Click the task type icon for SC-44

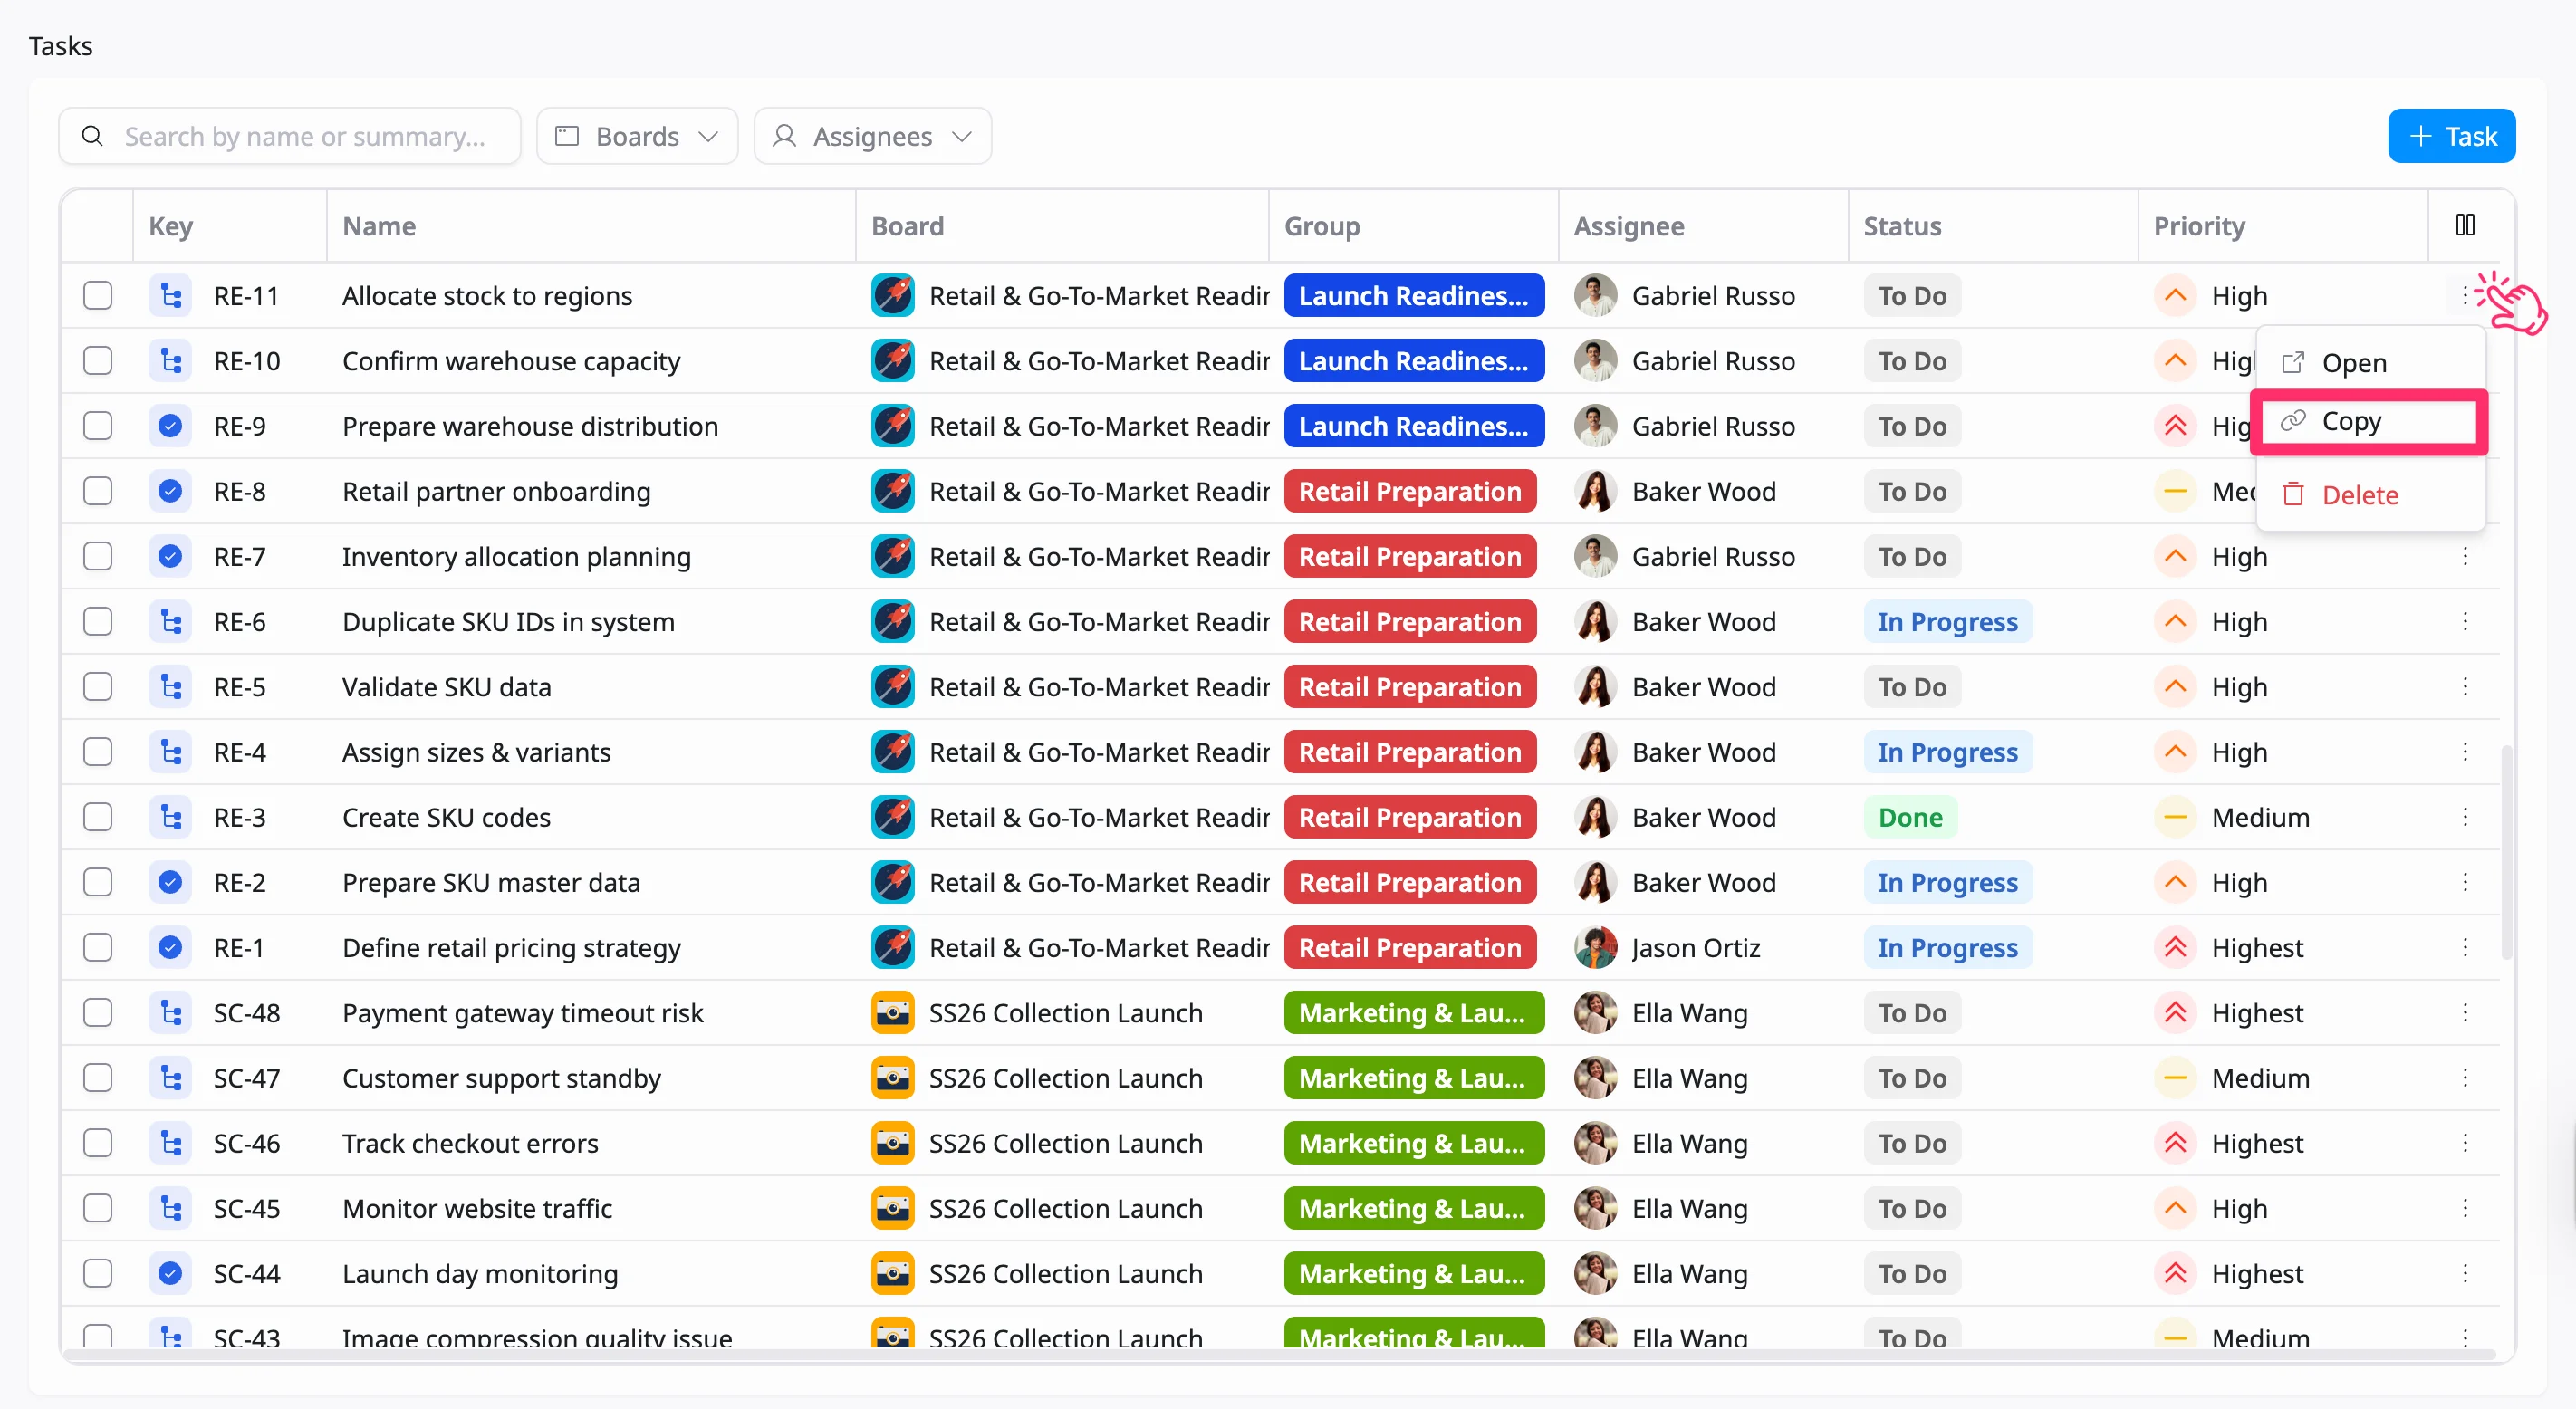(171, 1273)
